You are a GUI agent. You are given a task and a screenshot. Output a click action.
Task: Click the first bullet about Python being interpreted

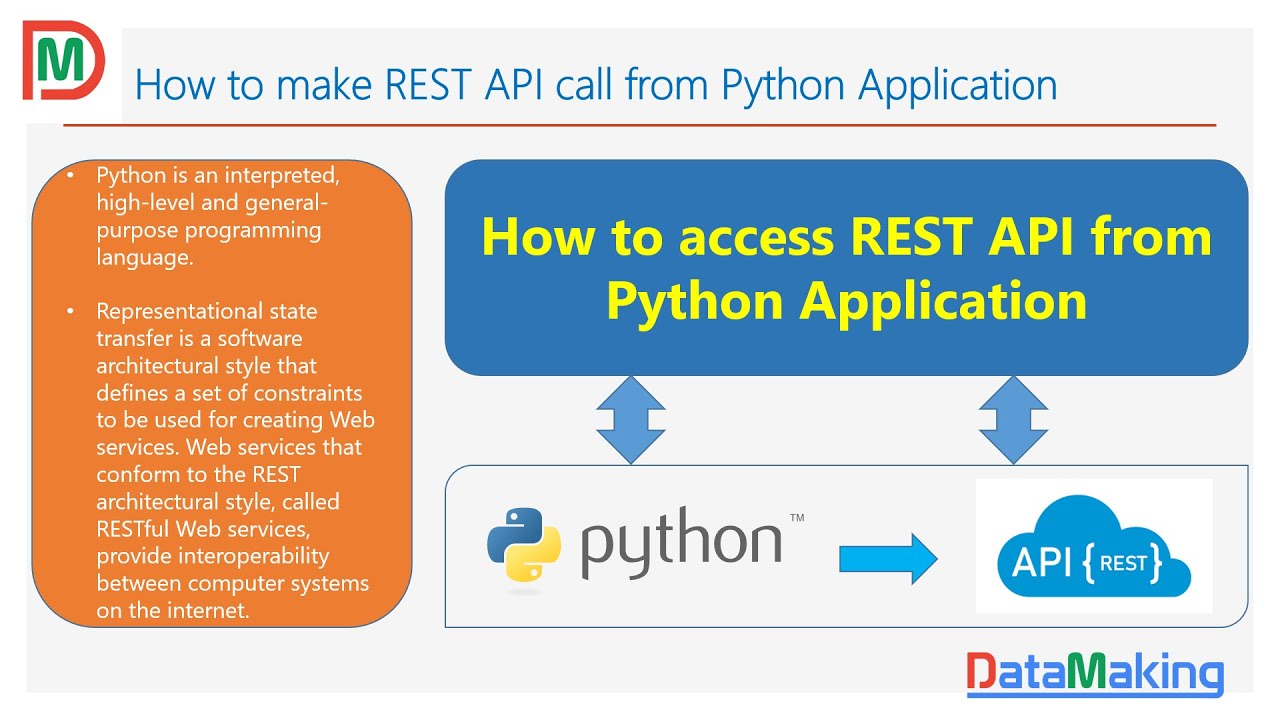(220, 216)
